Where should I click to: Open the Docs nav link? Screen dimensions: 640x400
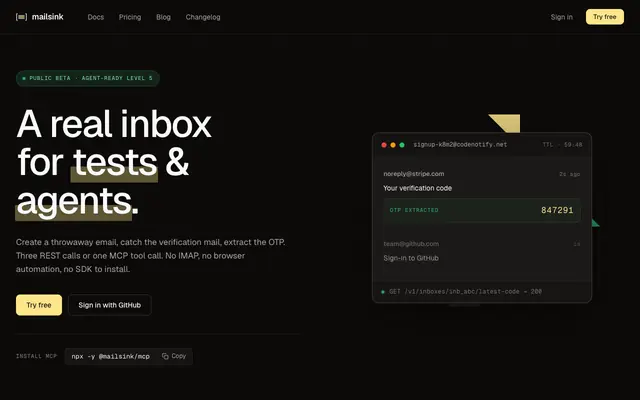(96, 17)
